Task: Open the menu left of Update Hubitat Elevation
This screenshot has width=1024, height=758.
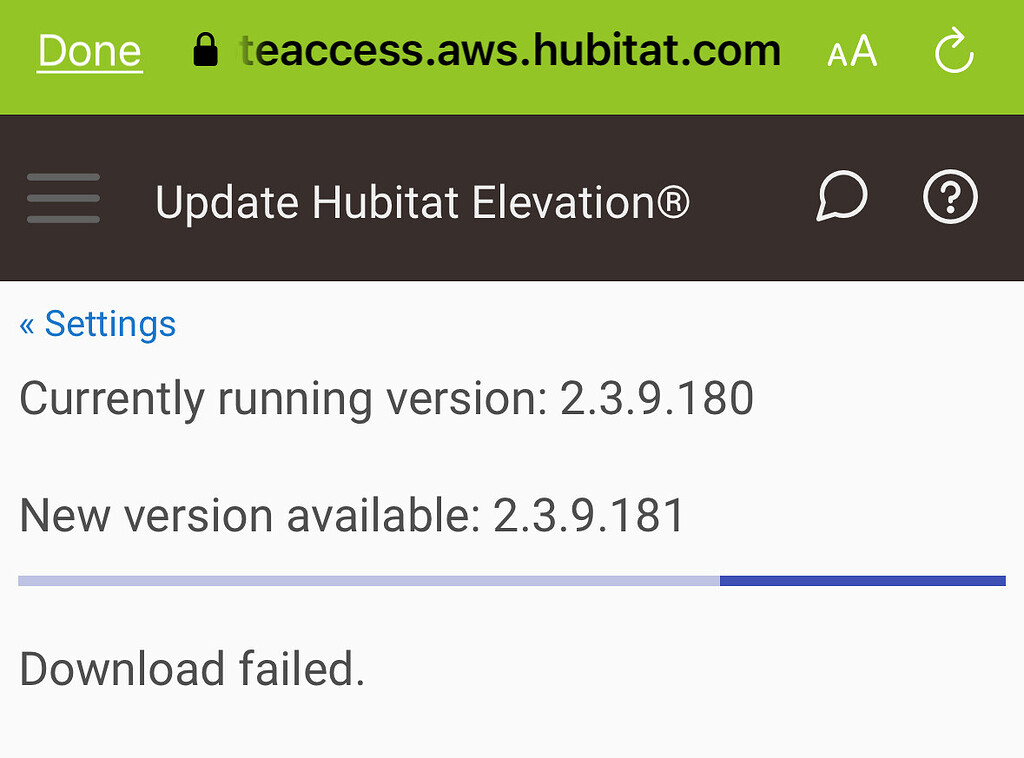Action: point(63,199)
